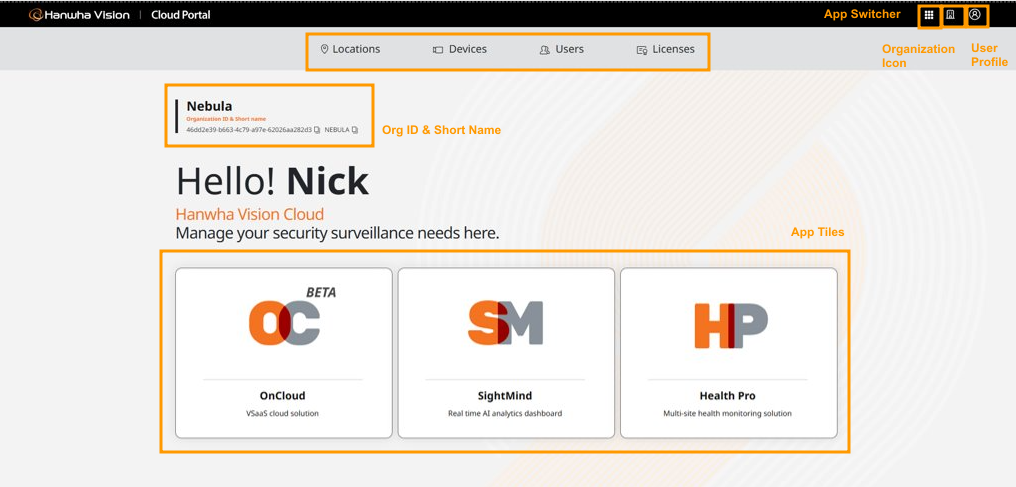
Task: Click 'Organization ID & Short name' small label
Action: pos(226,119)
